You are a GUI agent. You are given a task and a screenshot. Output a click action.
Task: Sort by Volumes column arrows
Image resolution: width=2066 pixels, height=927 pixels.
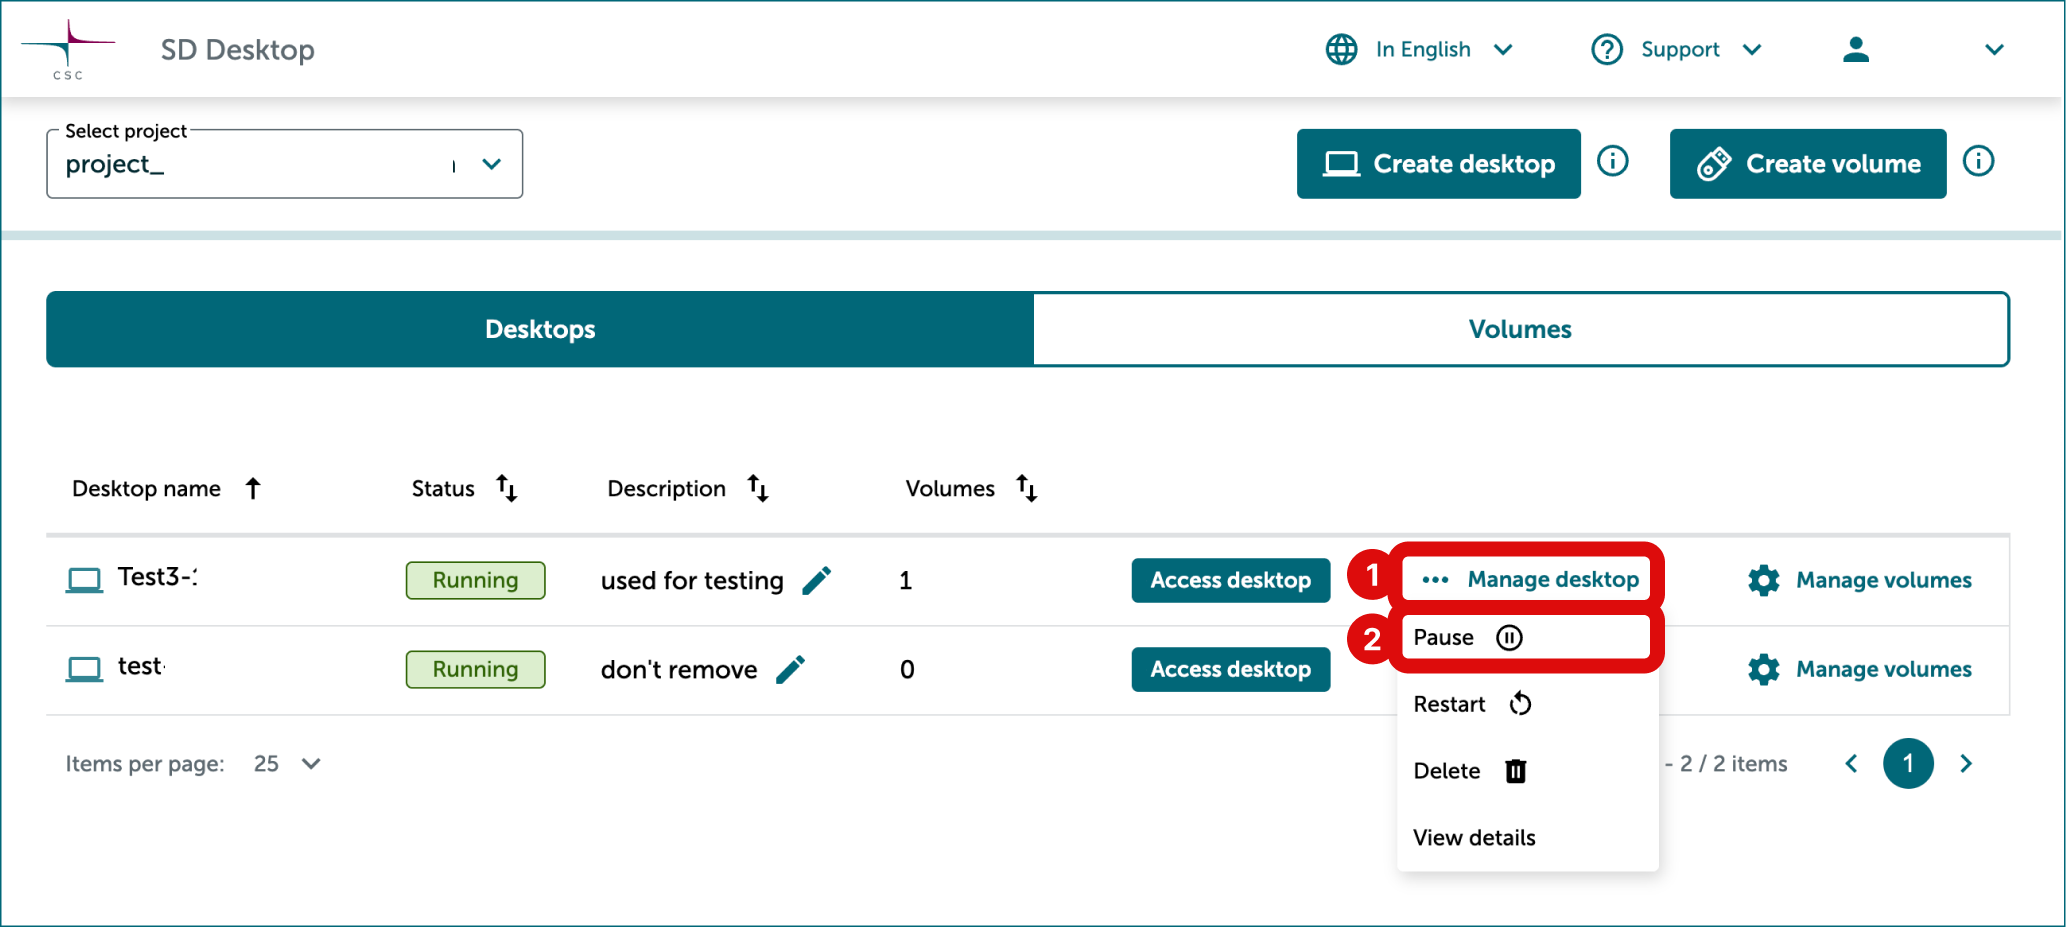pos(1027,488)
